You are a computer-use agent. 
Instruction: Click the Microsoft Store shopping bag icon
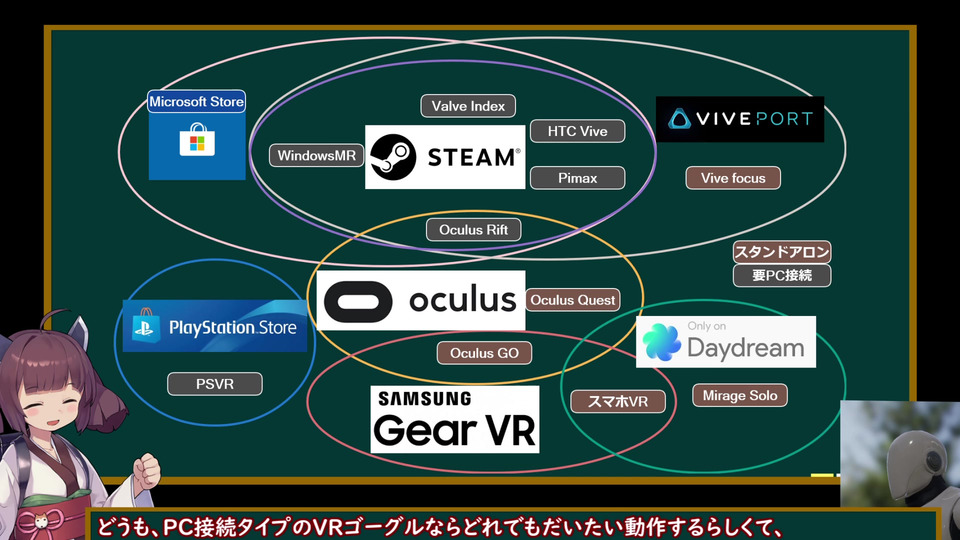point(197,140)
